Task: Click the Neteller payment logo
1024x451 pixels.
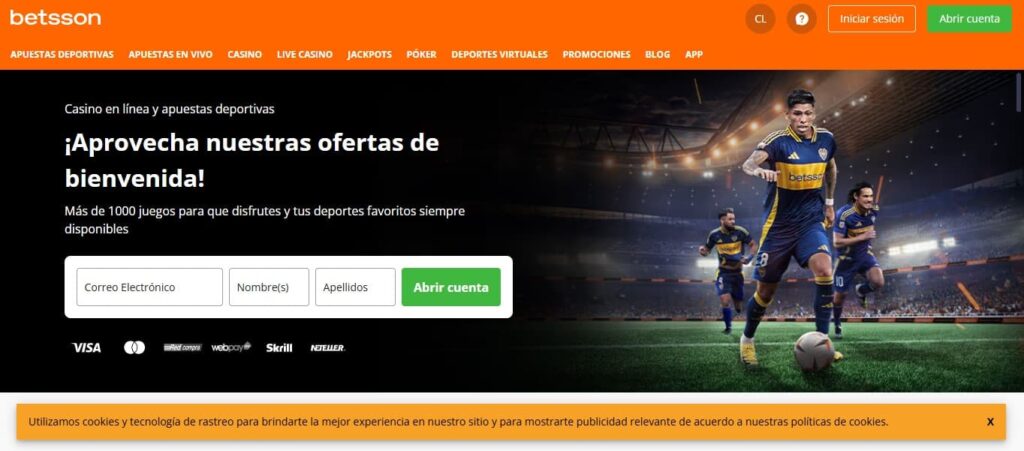Action: click(x=328, y=348)
